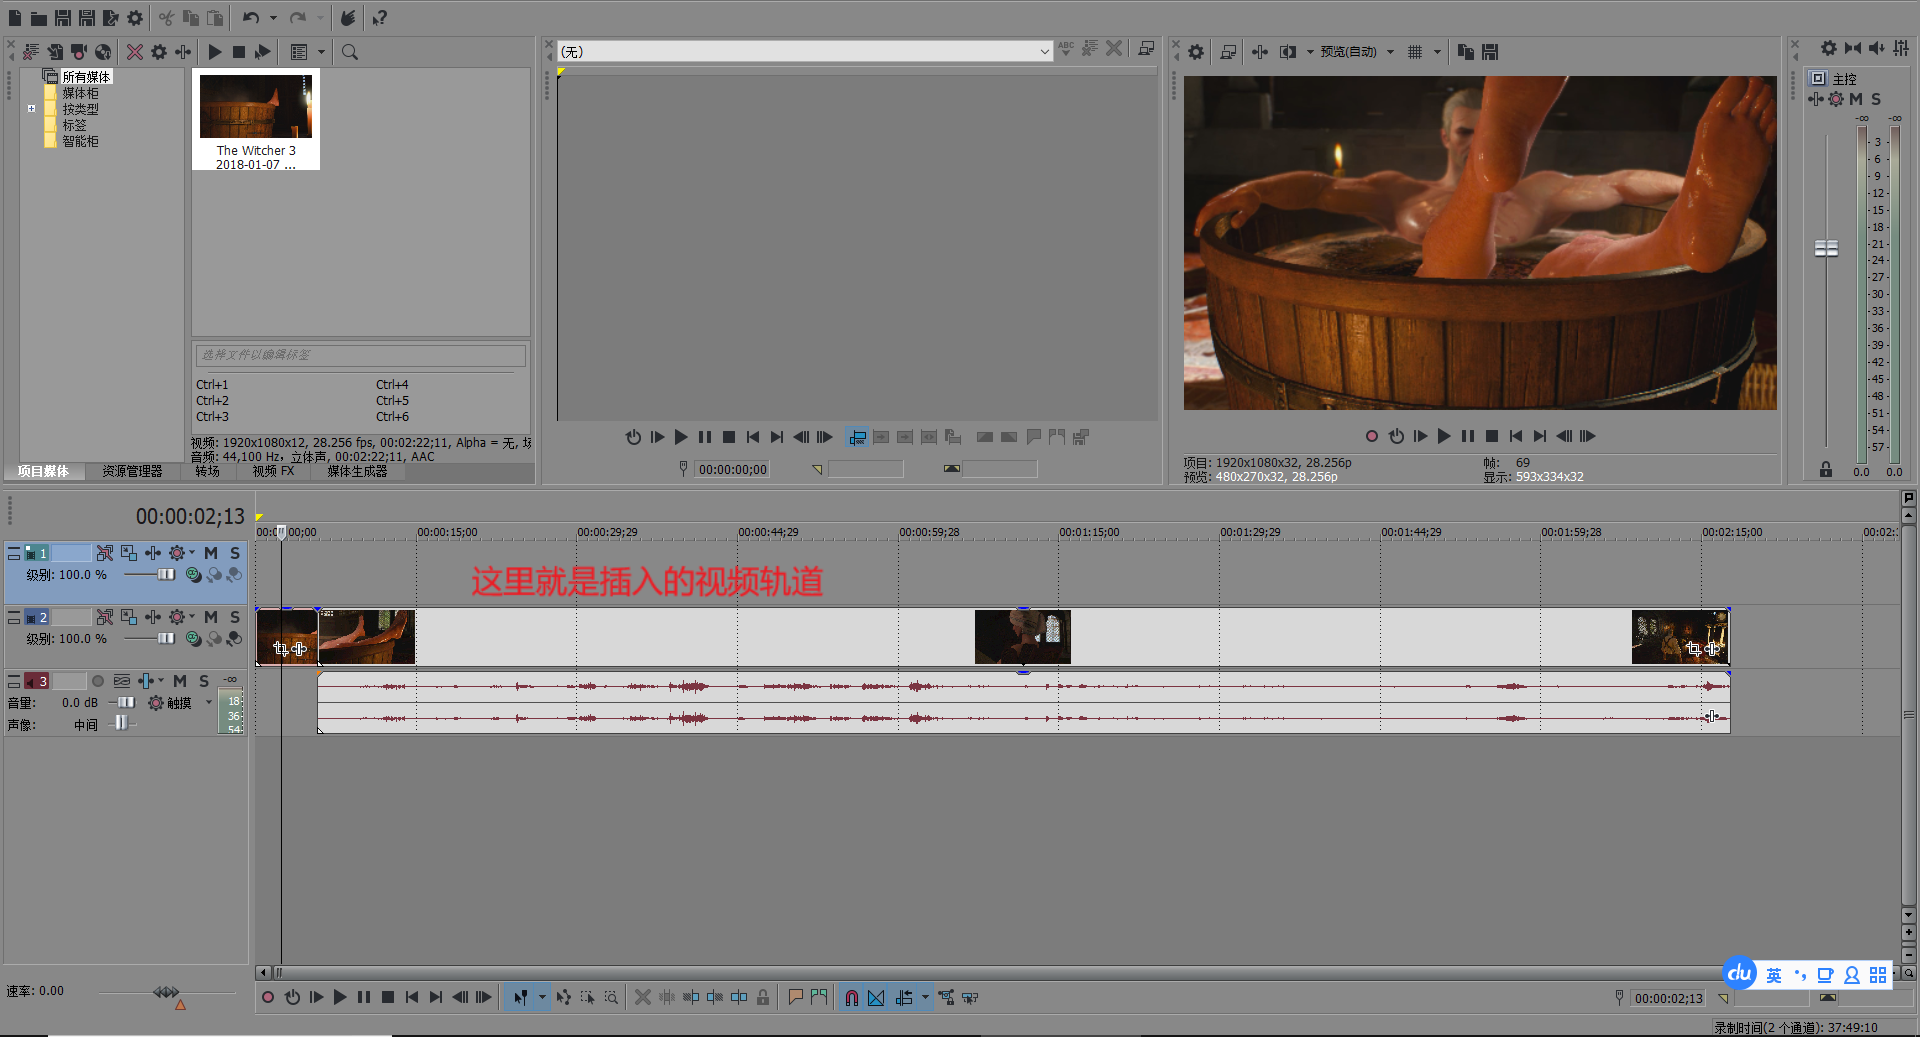Screen dimensions: 1920x1037
Task: Select the normal edit tool
Action: click(x=521, y=997)
